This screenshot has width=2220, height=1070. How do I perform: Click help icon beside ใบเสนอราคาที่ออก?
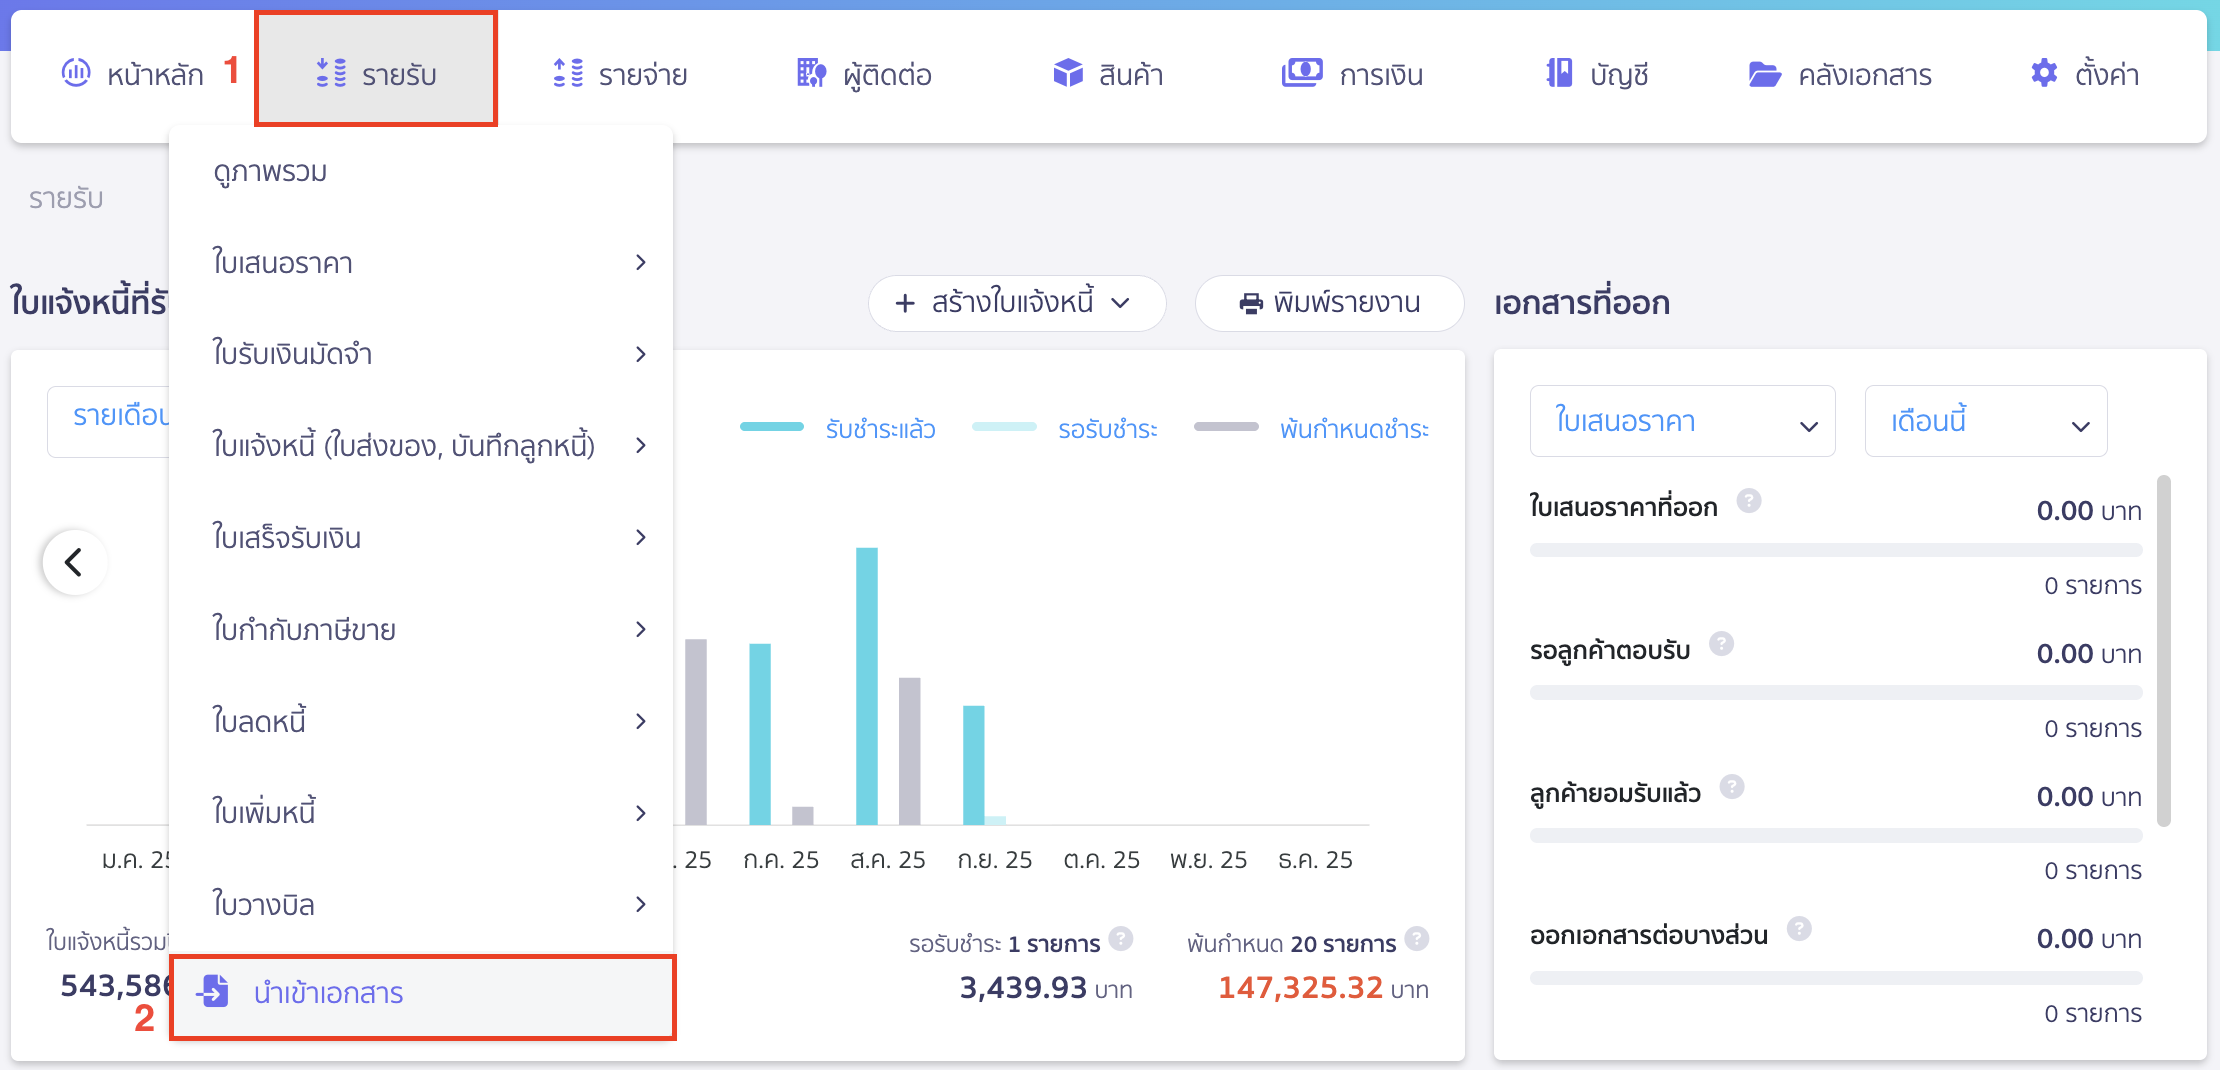[1748, 500]
